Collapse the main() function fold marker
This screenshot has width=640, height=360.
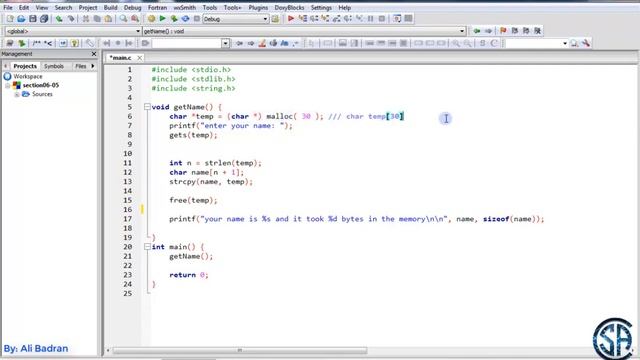(x=147, y=247)
